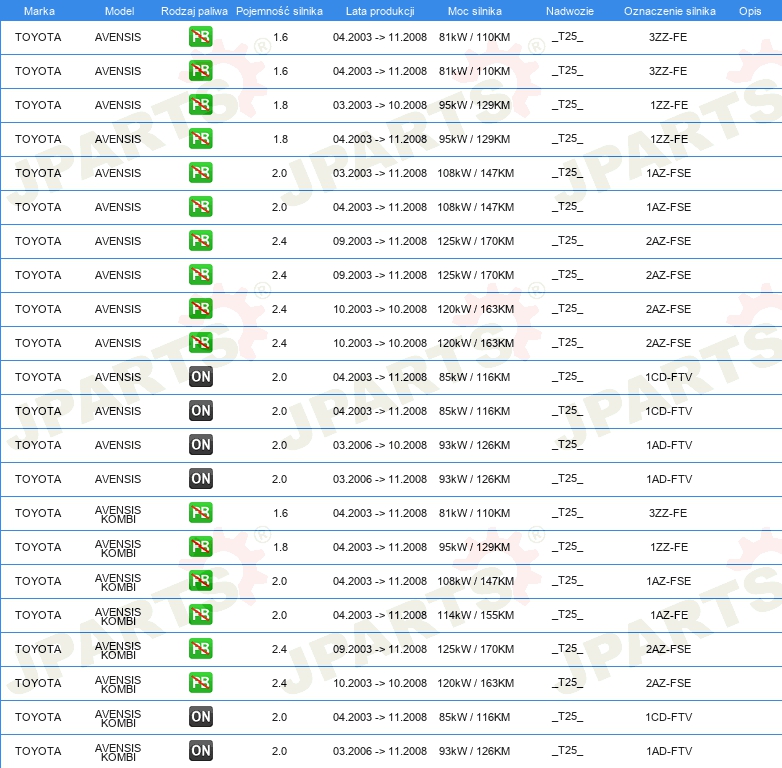782x768 pixels.
Task: Click 2.4 capacity in Kombi 125kW row
Action: click(279, 649)
